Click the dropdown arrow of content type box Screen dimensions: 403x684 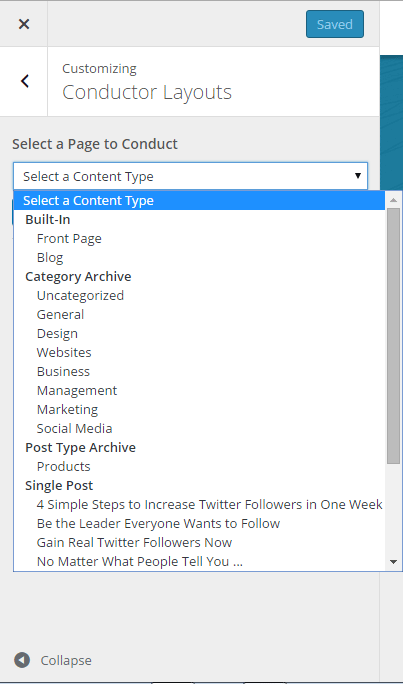click(358, 176)
